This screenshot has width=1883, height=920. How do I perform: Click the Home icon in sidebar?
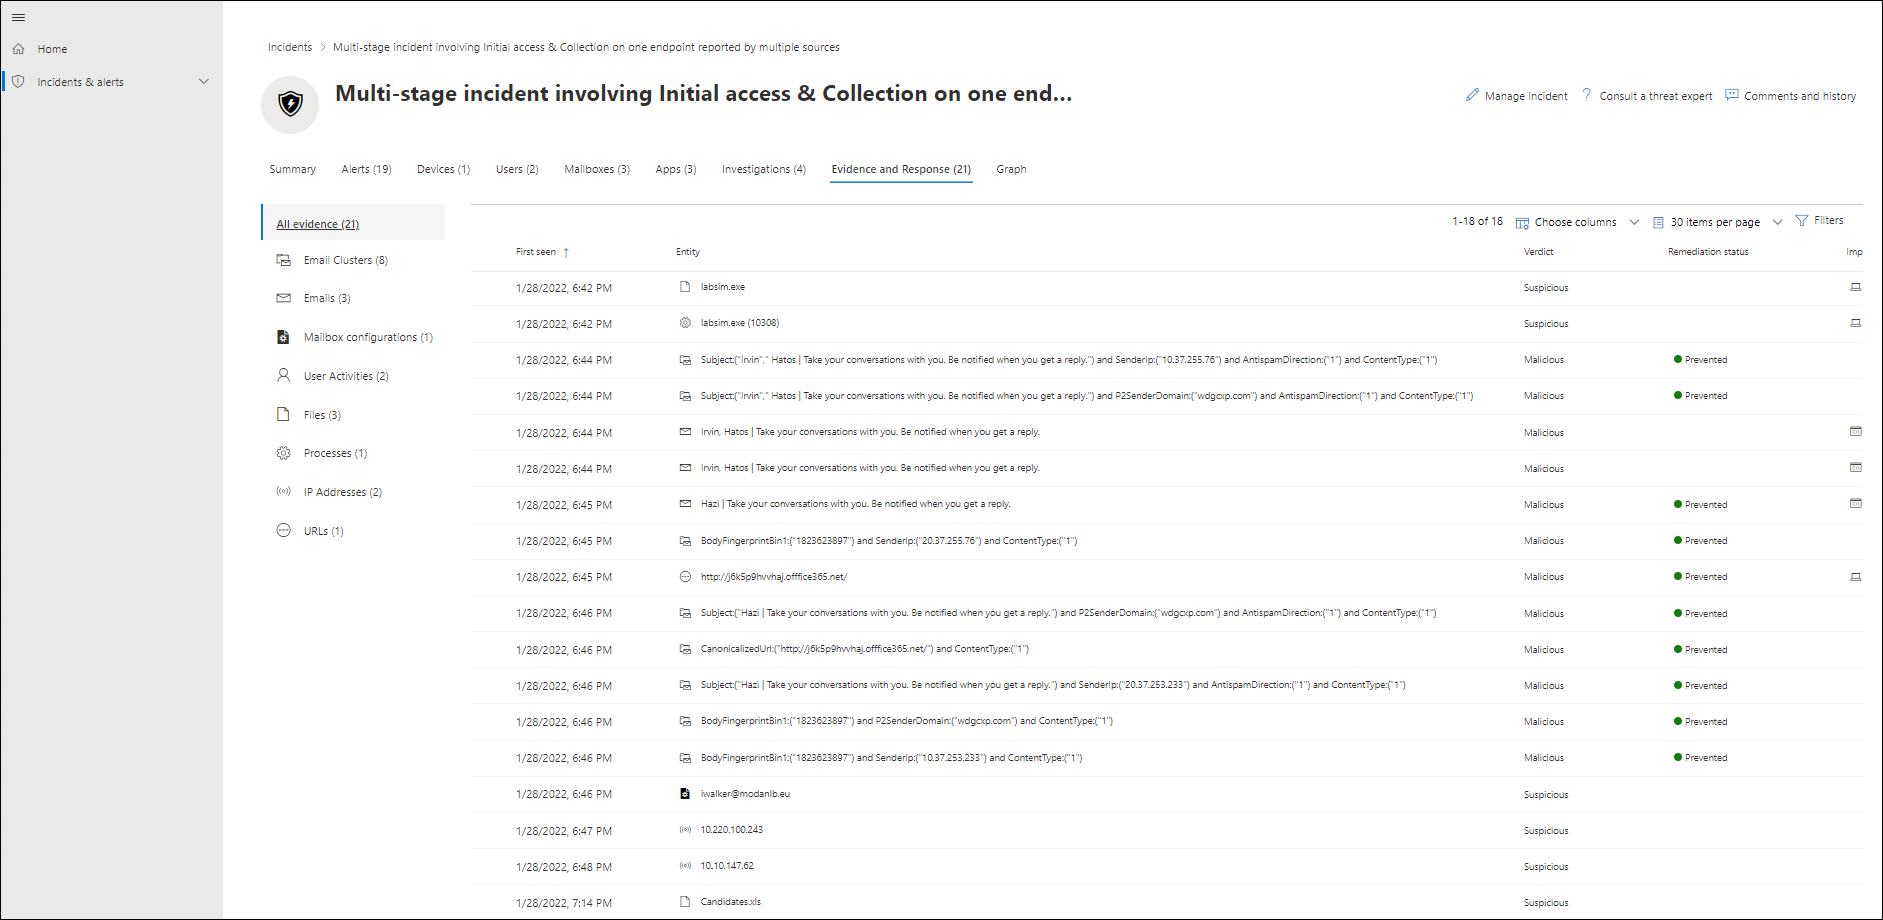coord(19,49)
